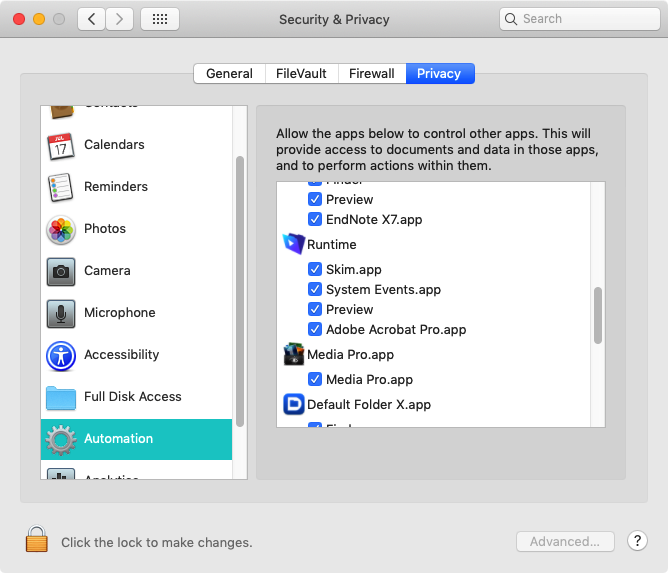
Task: Click the Adobe Acrobat Pro.app label text
Action: (x=396, y=330)
